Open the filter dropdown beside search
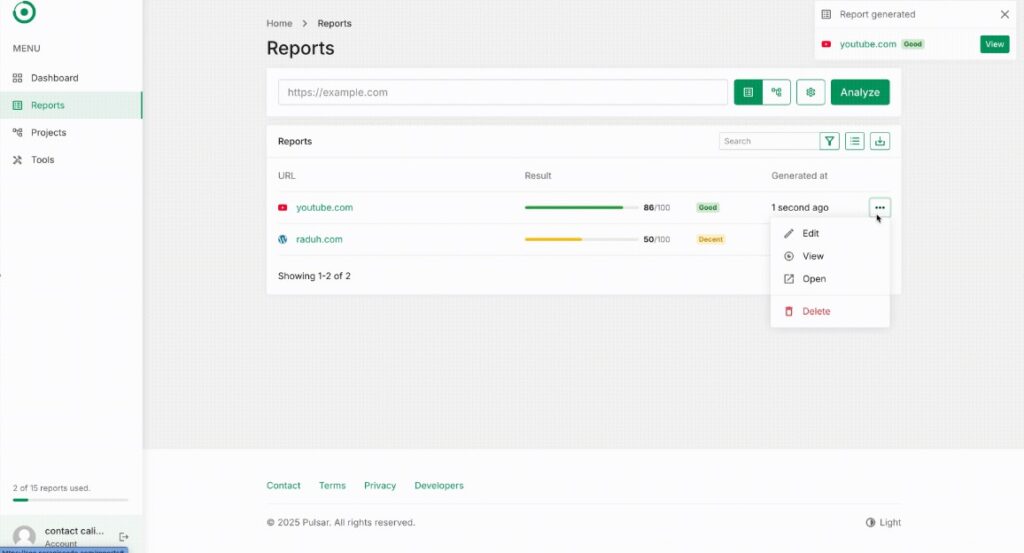Image resolution: width=1024 pixels, height=553 pixels. [829, 141]
